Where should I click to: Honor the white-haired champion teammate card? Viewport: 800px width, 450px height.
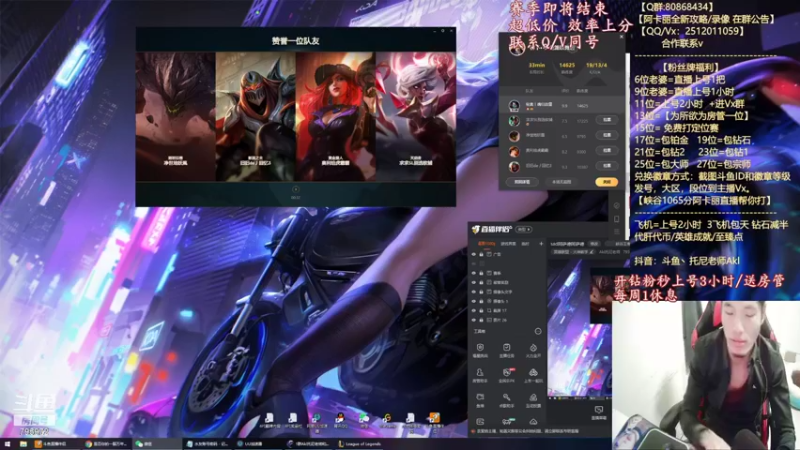point(416,116)
